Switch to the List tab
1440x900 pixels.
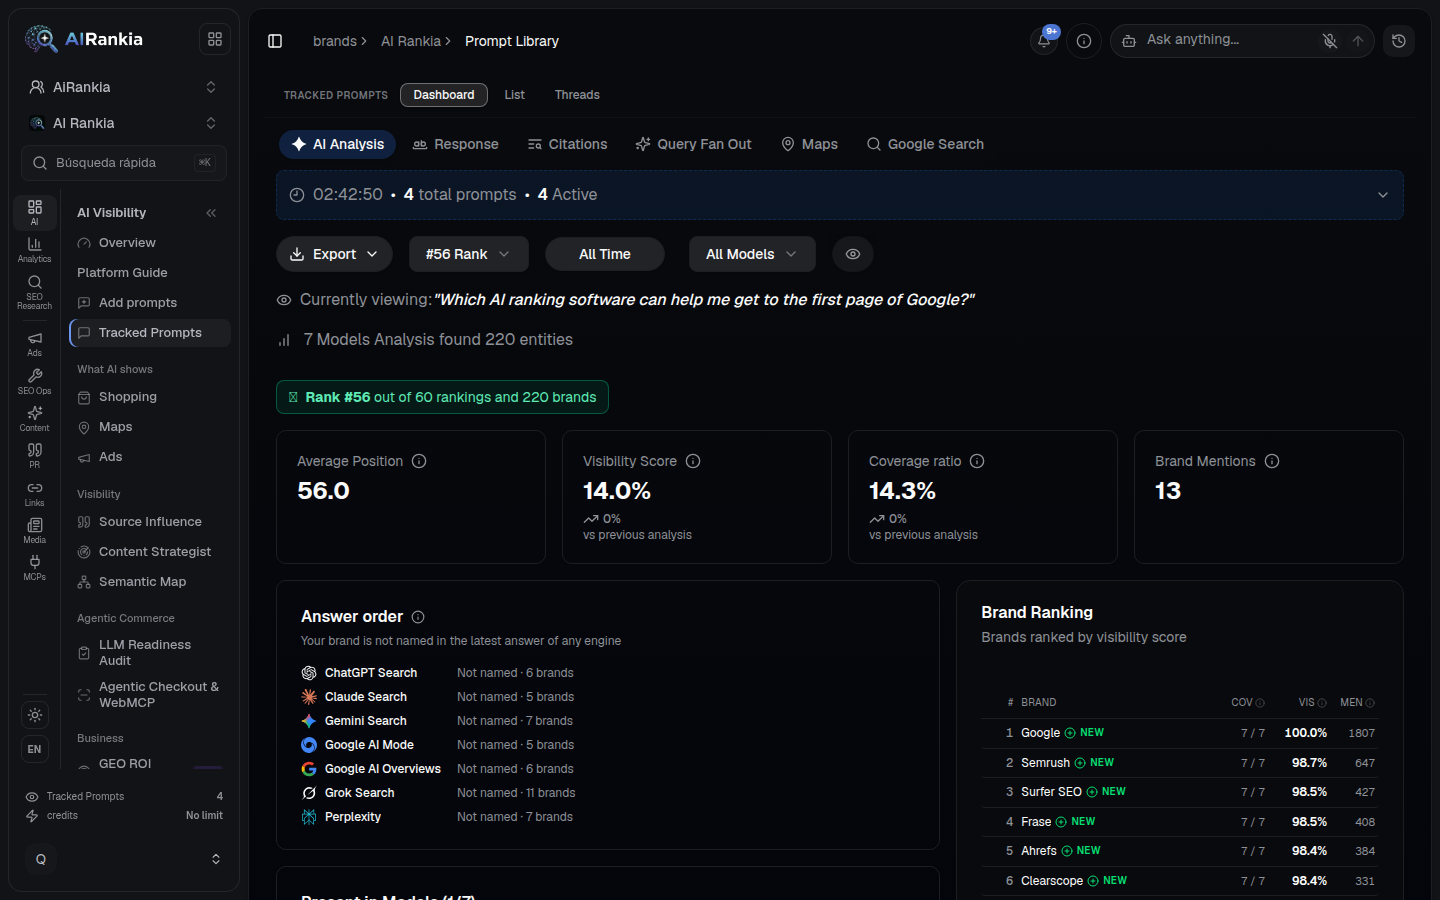(514, 95)
